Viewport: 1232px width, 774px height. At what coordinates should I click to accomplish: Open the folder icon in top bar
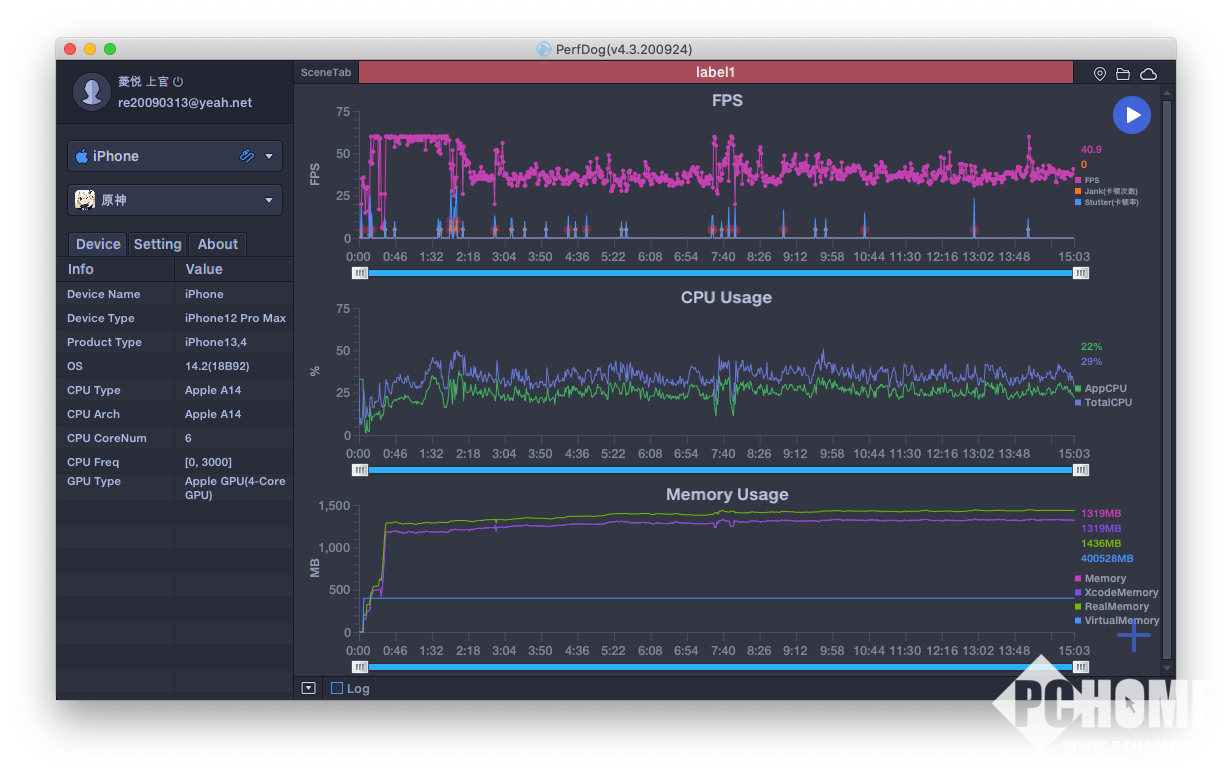(x=1123, y=74)
